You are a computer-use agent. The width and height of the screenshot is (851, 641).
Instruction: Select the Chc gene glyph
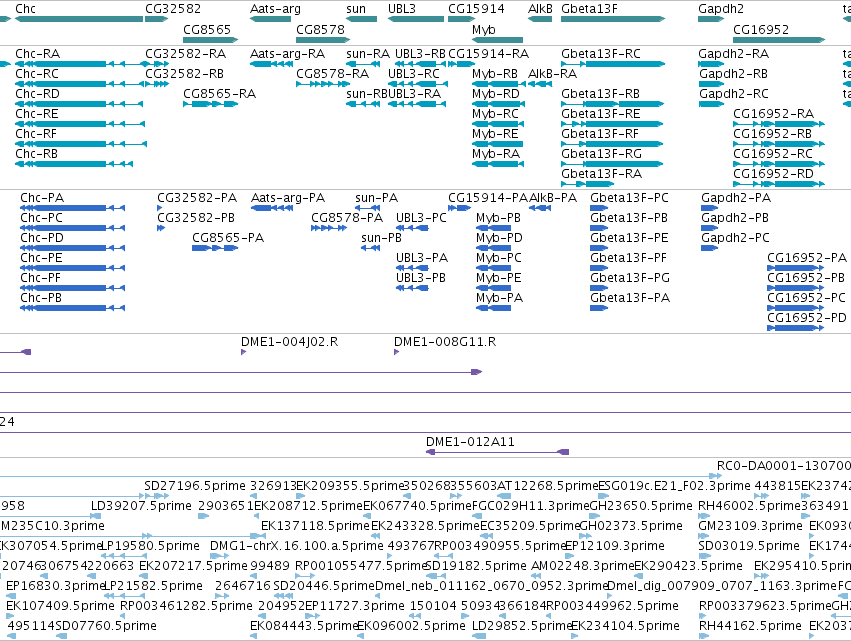[x=79, y=19]
